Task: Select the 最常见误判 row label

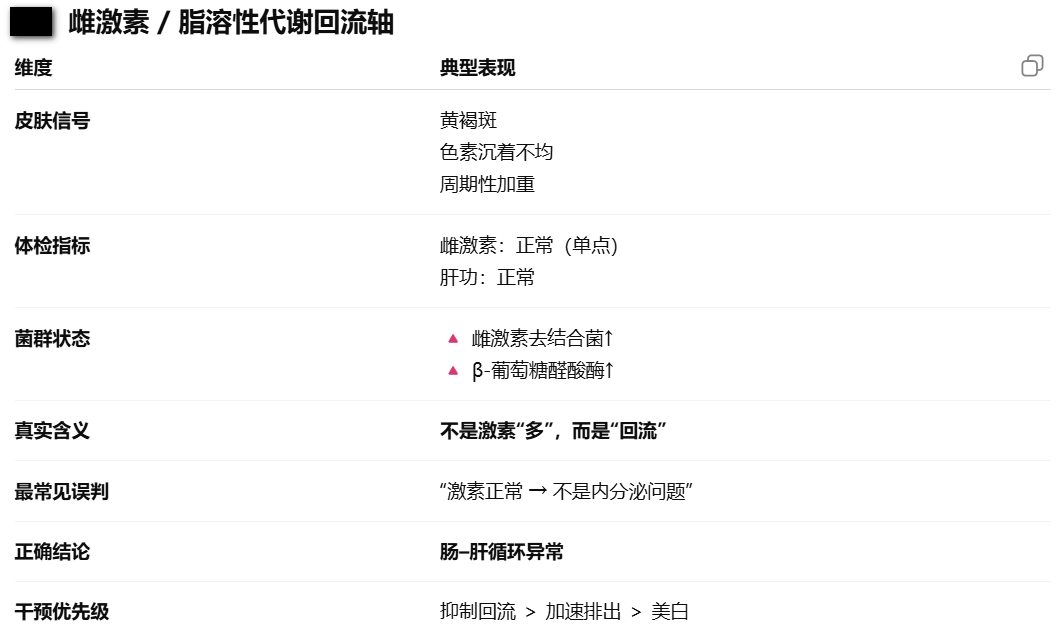Action: (x=62, y=492)
